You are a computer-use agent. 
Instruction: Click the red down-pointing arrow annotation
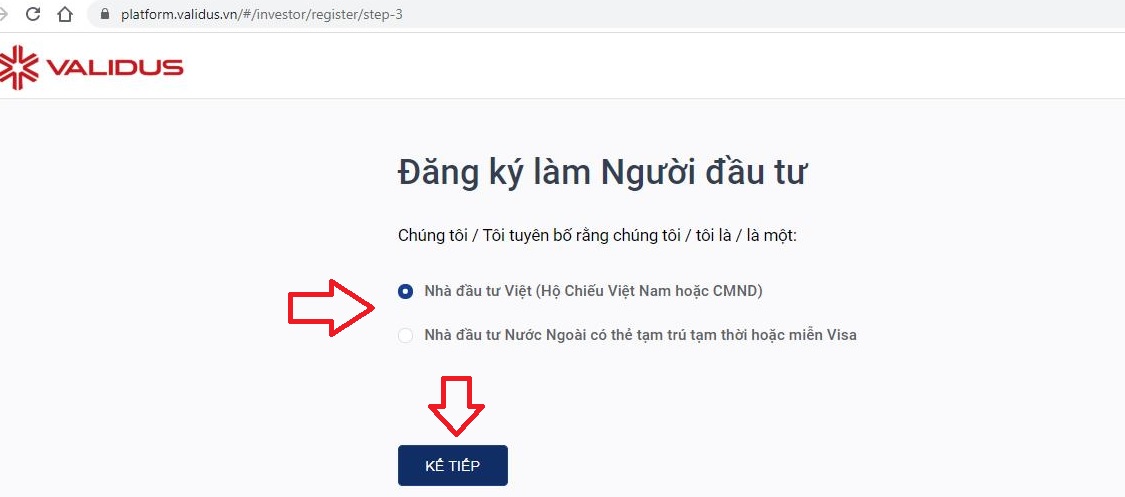point(456,406)
